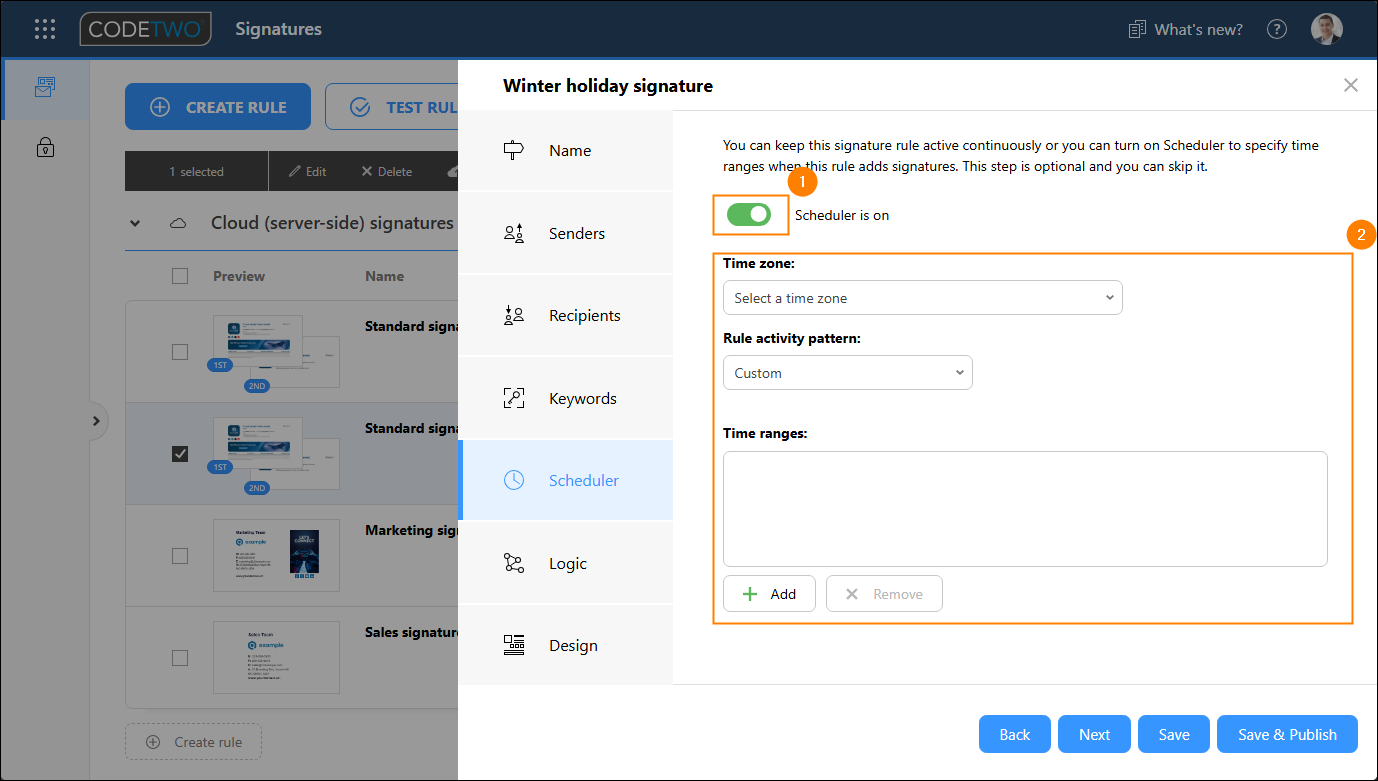Viewport: 1378px width, 781px height.
Task: Click the Keywords search-frame icon
Action: click(514, 398)
